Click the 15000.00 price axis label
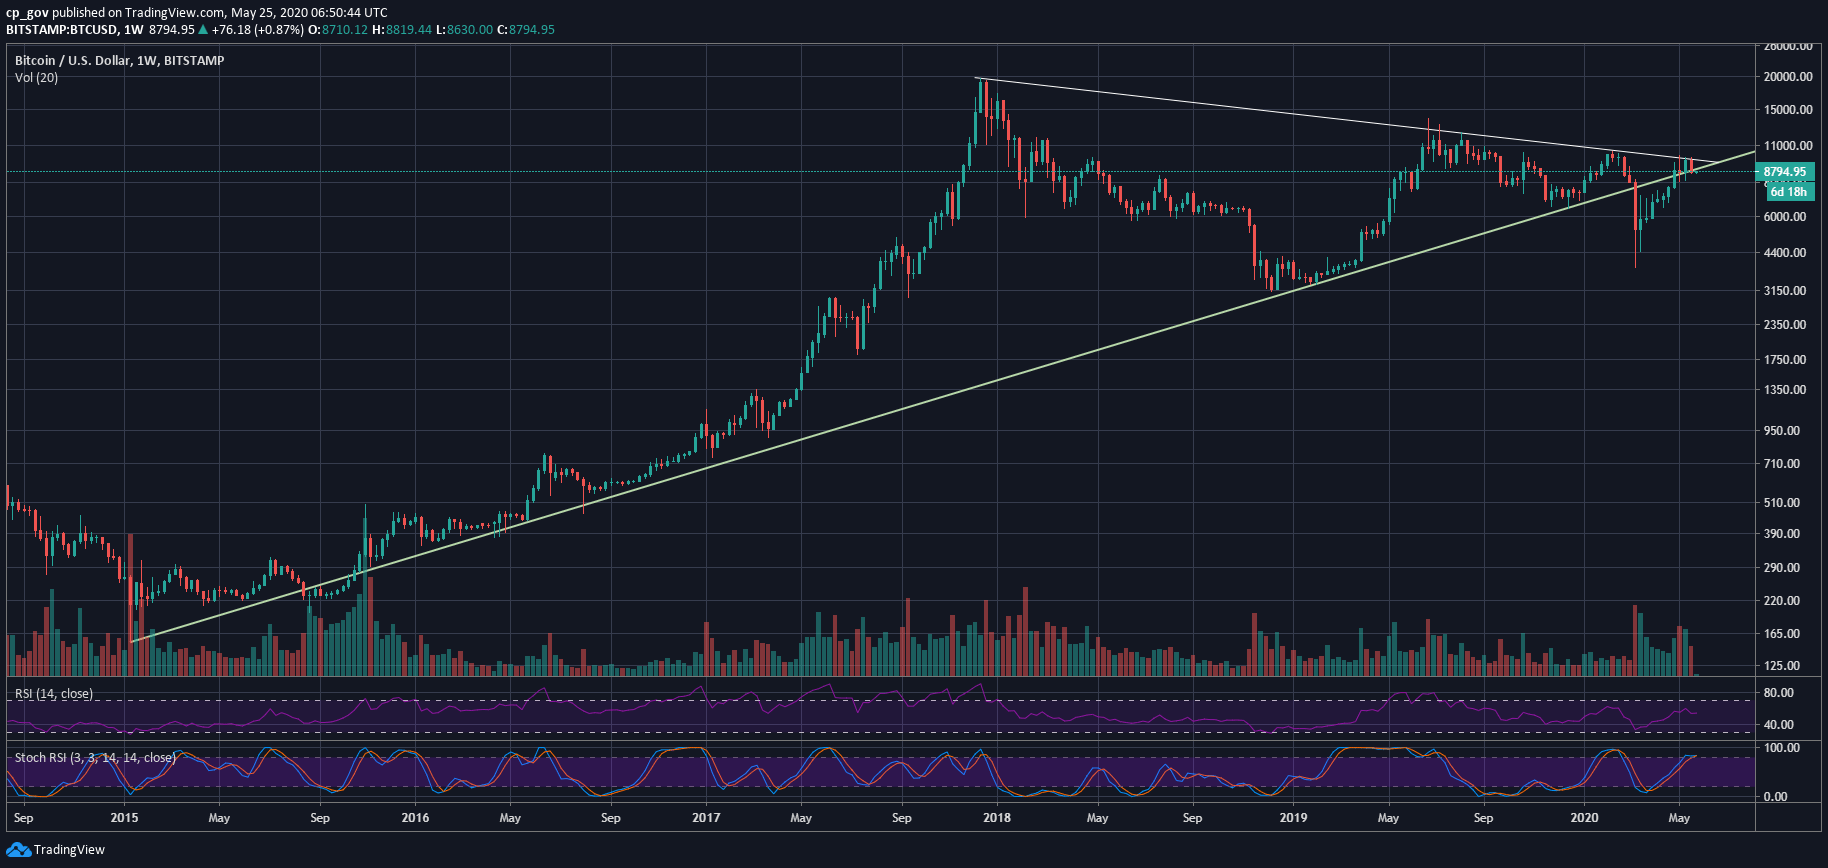This screenshot has height=868, width=1828. click(1788, 110)
